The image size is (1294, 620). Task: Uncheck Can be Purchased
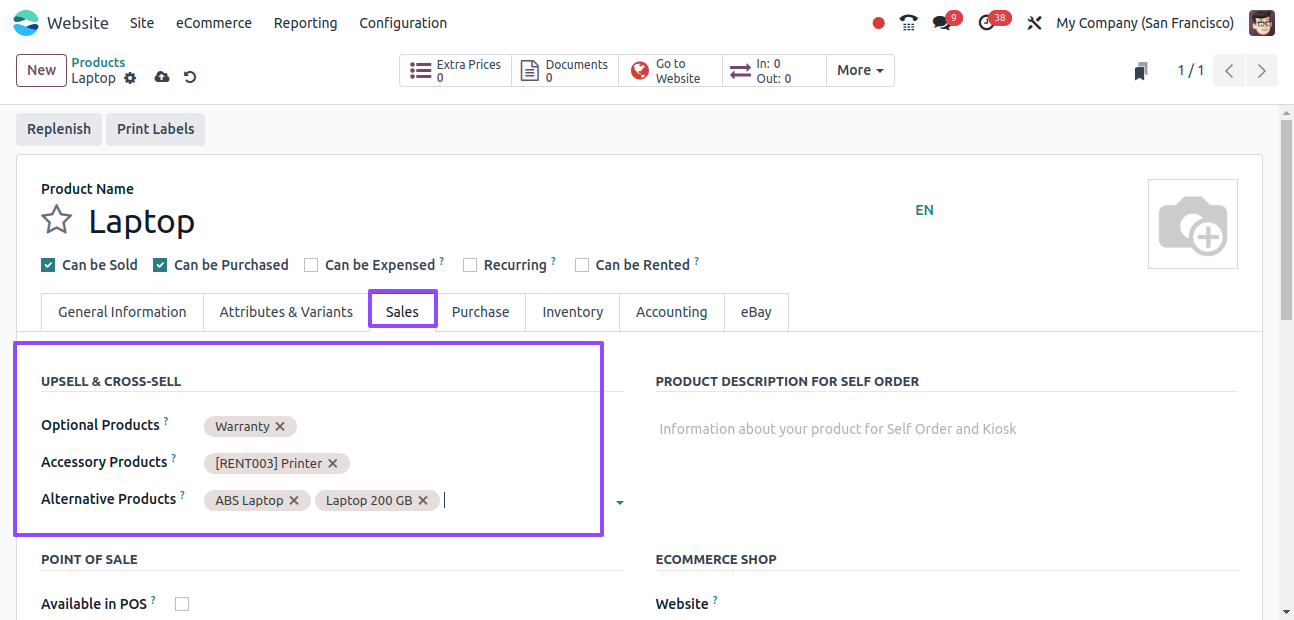[160, 265]
